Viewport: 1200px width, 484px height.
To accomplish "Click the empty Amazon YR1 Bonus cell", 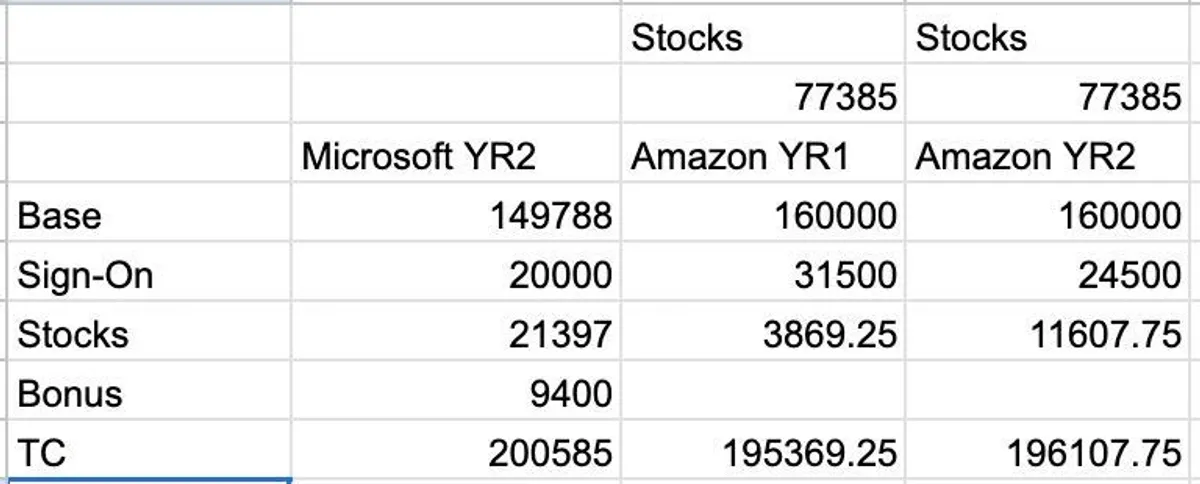I will [762, 393].
